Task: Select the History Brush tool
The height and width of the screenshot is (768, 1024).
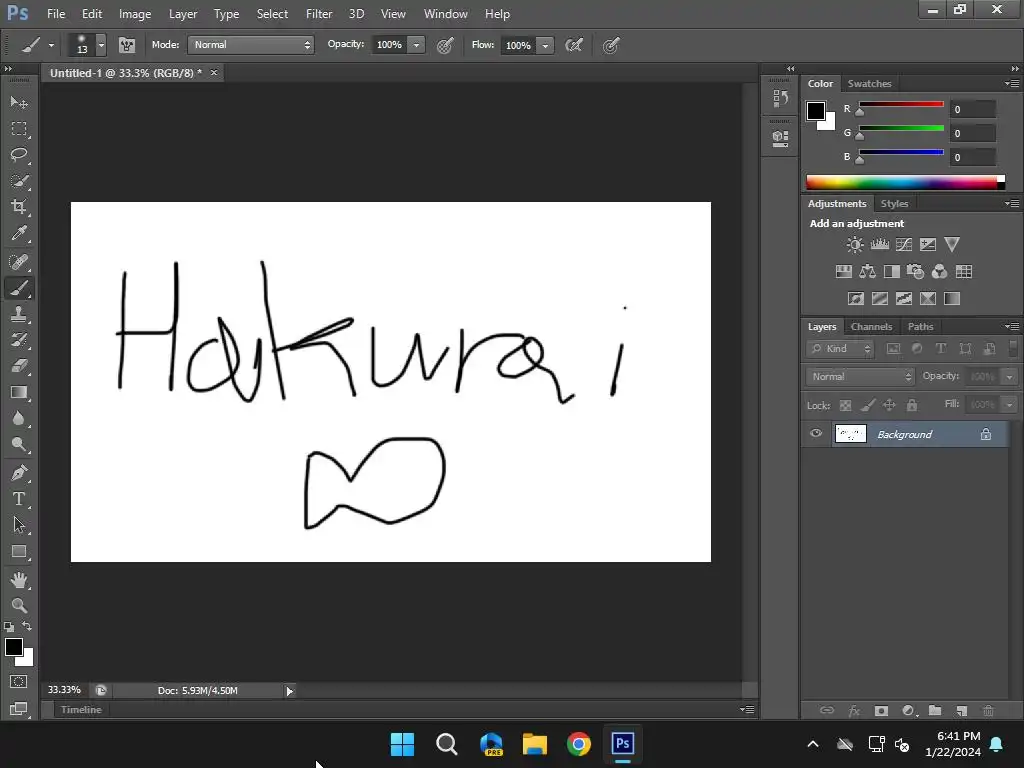Action: click(x=19, y=340)
